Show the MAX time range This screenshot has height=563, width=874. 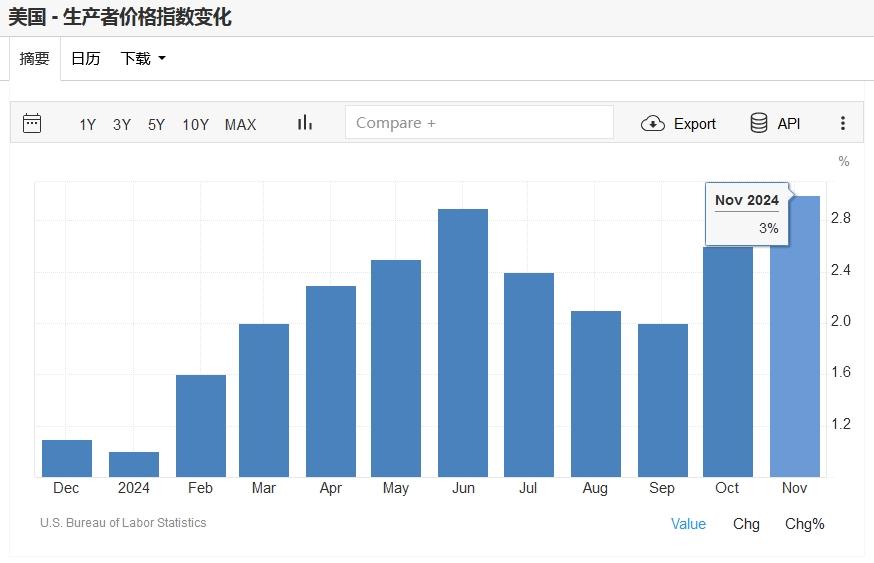[x=240, y=124]
